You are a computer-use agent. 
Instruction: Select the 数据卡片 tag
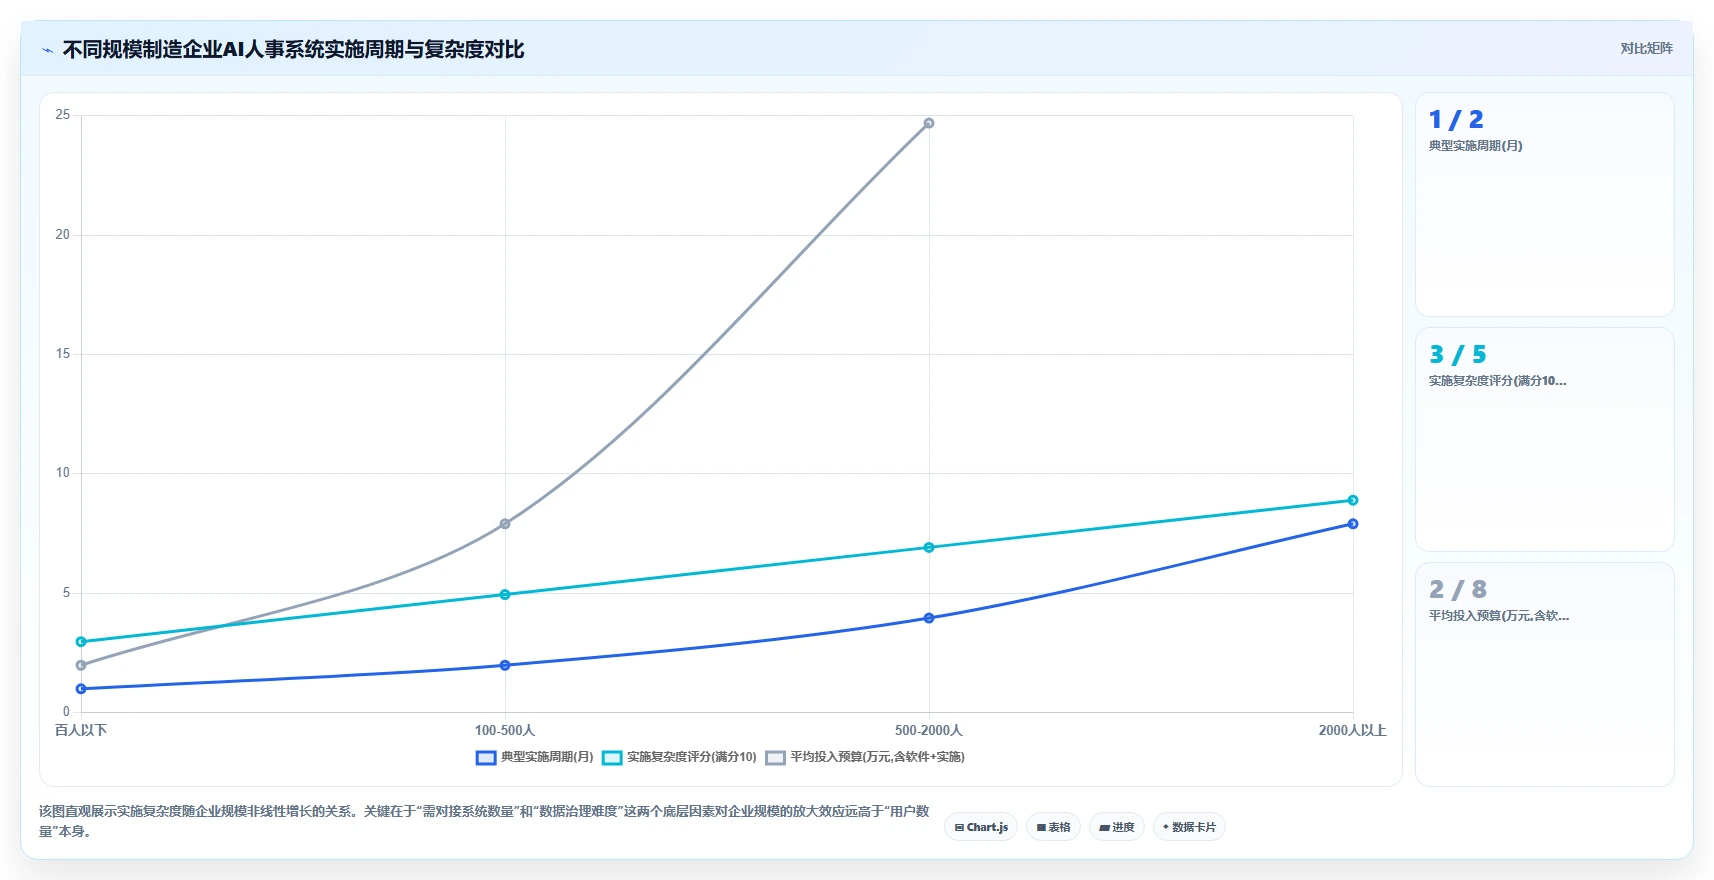point(1189,827)
